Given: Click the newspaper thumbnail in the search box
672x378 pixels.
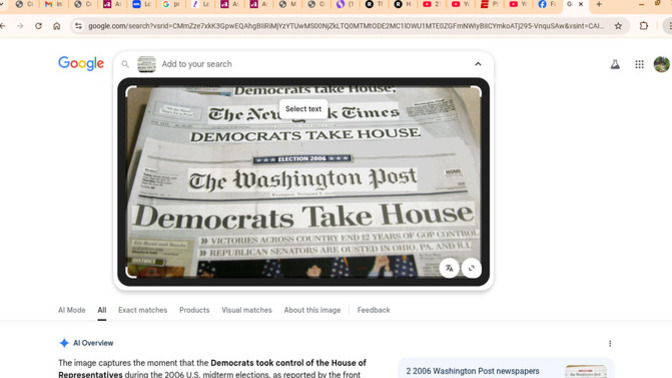Looking at the screenshot, I should coord(147,64).
